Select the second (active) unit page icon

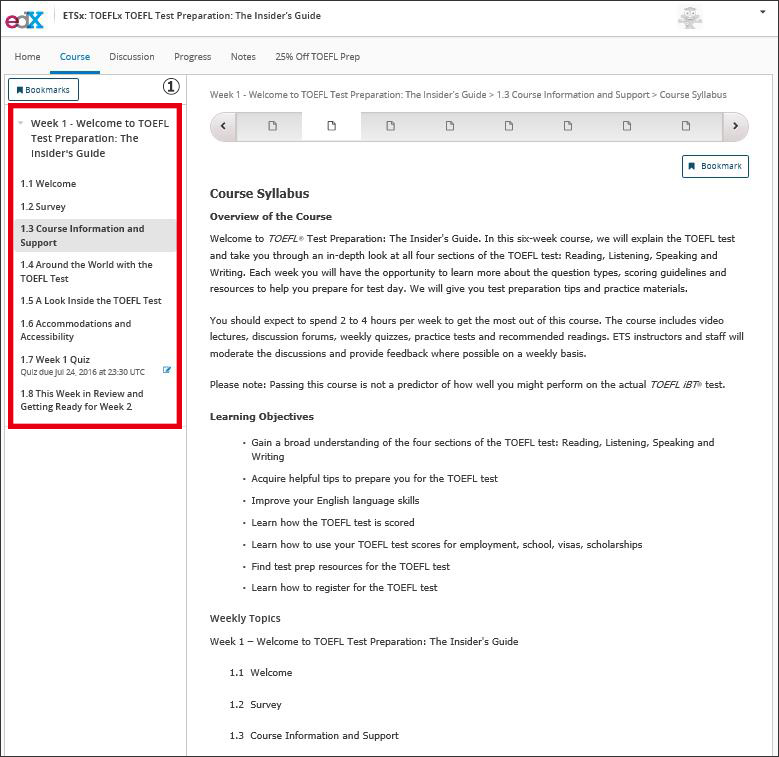(x=331, y=126)
